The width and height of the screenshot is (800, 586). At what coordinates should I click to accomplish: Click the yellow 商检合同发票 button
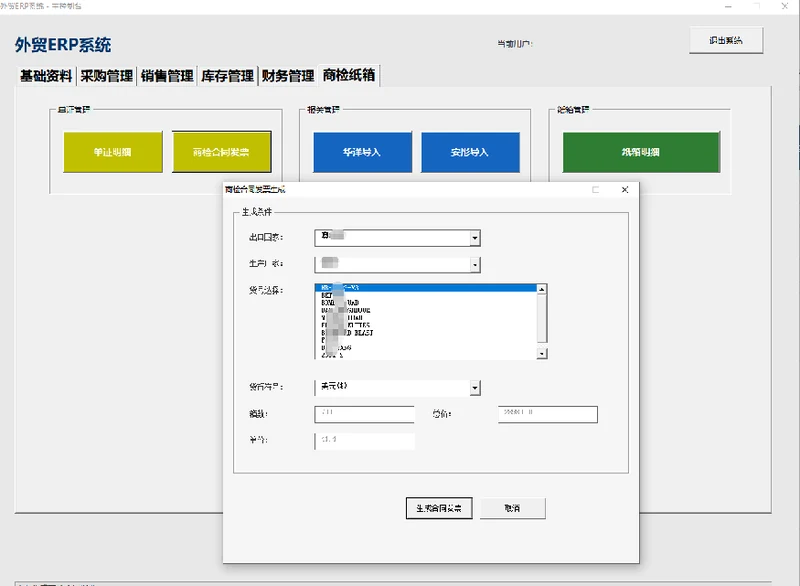tap(221, 152)
